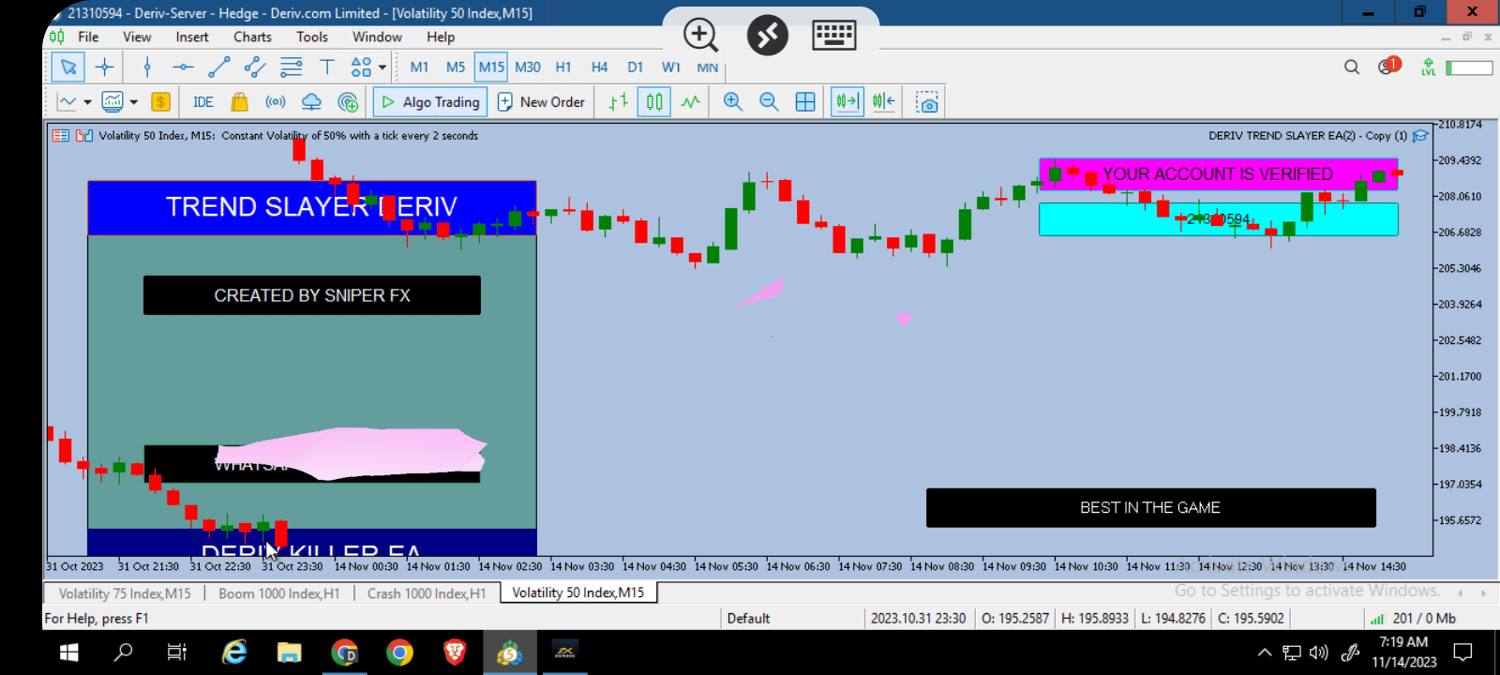Set timeframe to M1

[x=419, y=67]
